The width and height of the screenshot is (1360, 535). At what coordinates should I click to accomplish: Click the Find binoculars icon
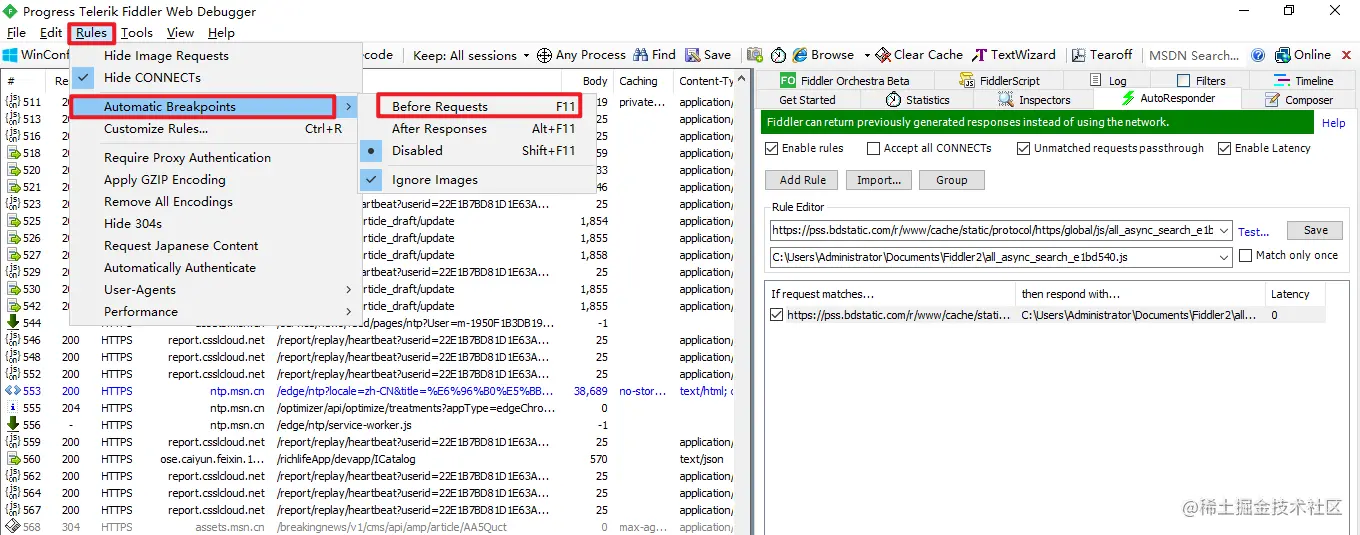(640, 55)
